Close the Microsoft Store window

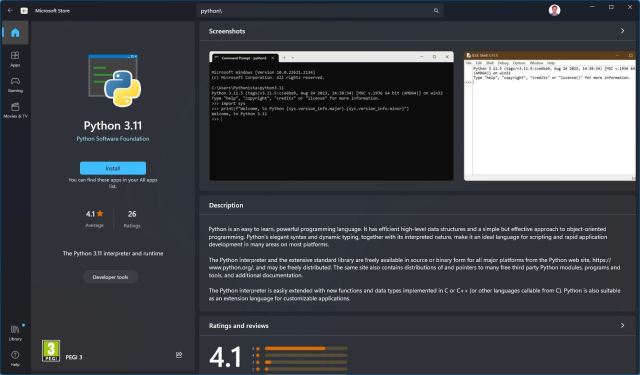point(630,7)
